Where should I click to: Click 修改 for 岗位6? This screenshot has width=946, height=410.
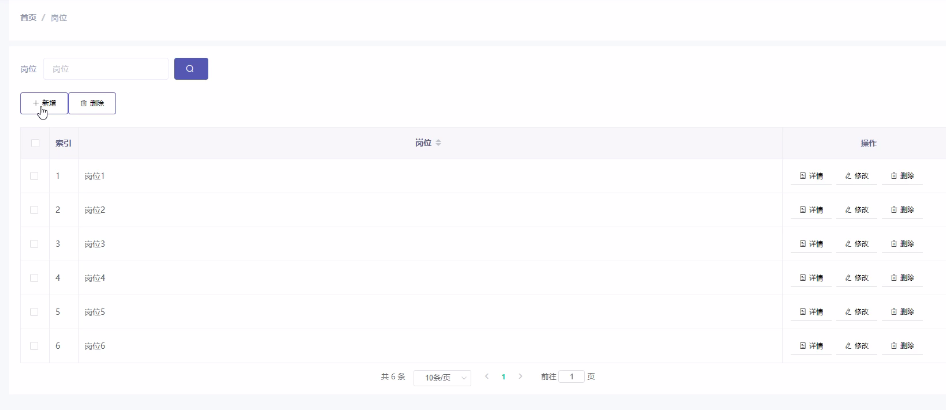tap(857, 345)
